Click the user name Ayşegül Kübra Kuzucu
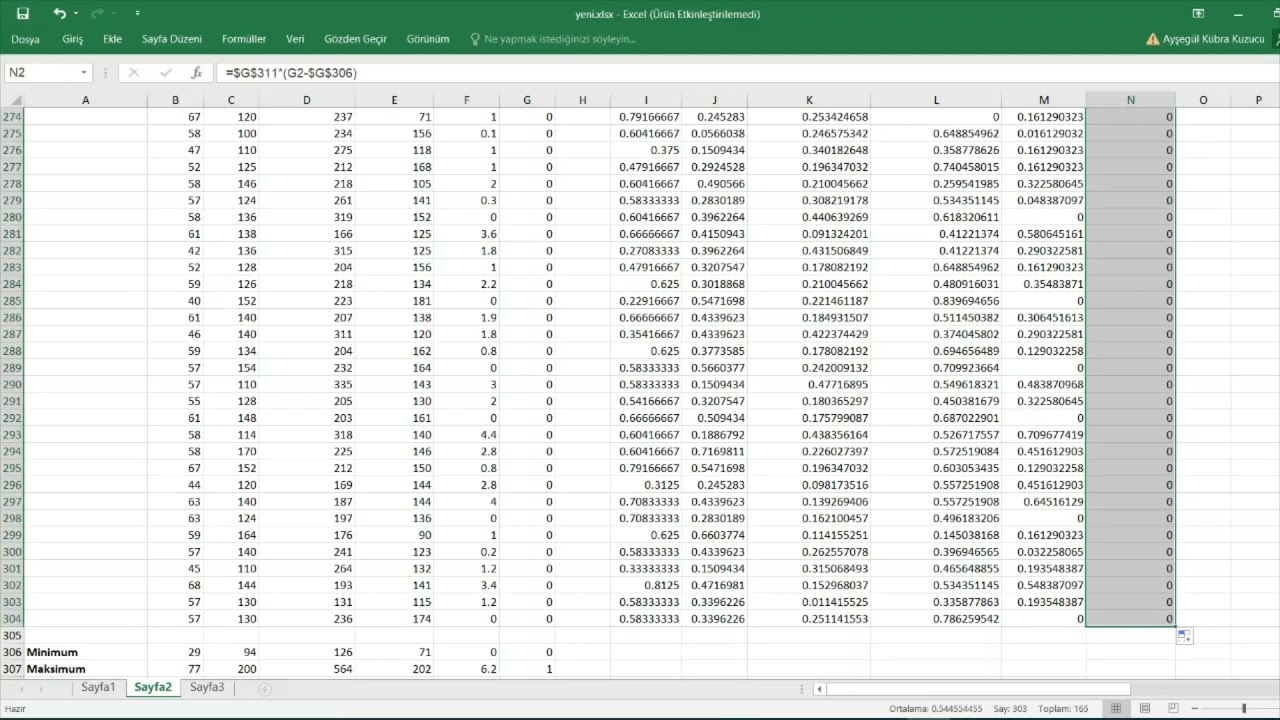The image size is (1280, 720). pyautogui.click(x=1214, y=39)
